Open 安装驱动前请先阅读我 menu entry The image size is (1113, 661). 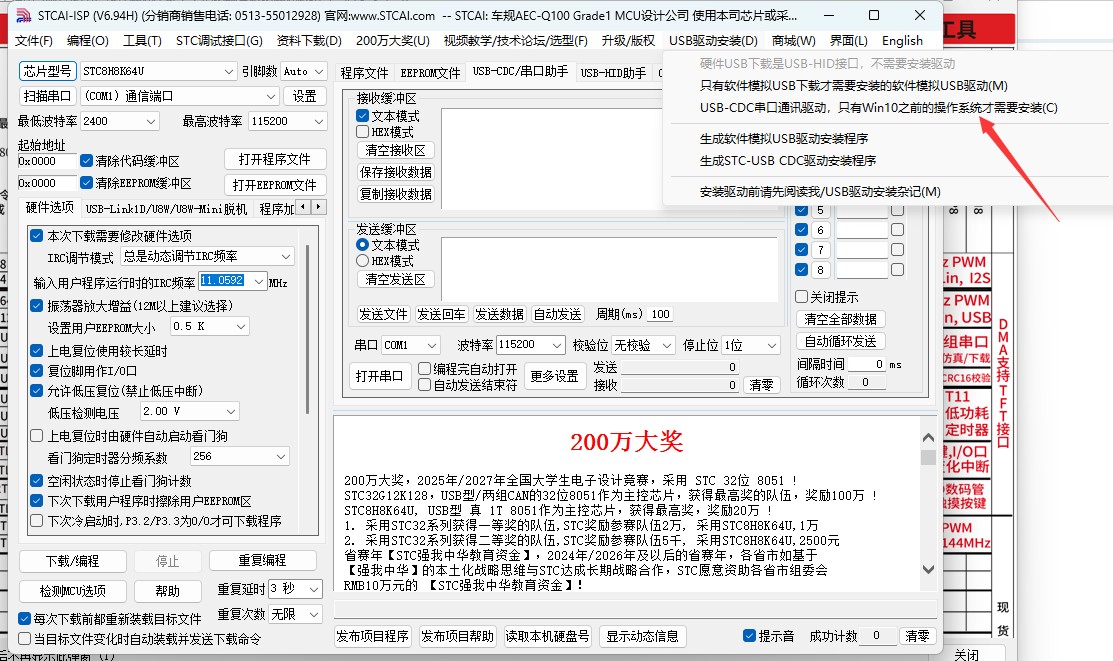point(820,192)
